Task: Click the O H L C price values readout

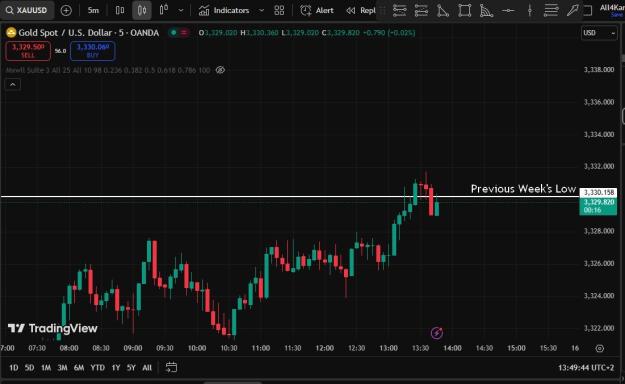Action: [307, 33]
